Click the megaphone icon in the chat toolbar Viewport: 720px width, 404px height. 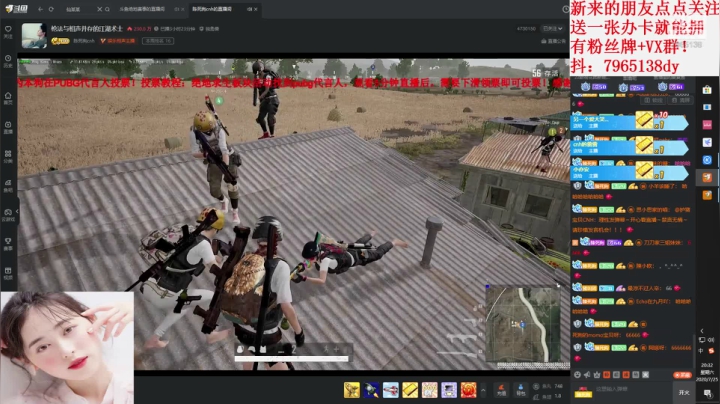tap(587, 375)
